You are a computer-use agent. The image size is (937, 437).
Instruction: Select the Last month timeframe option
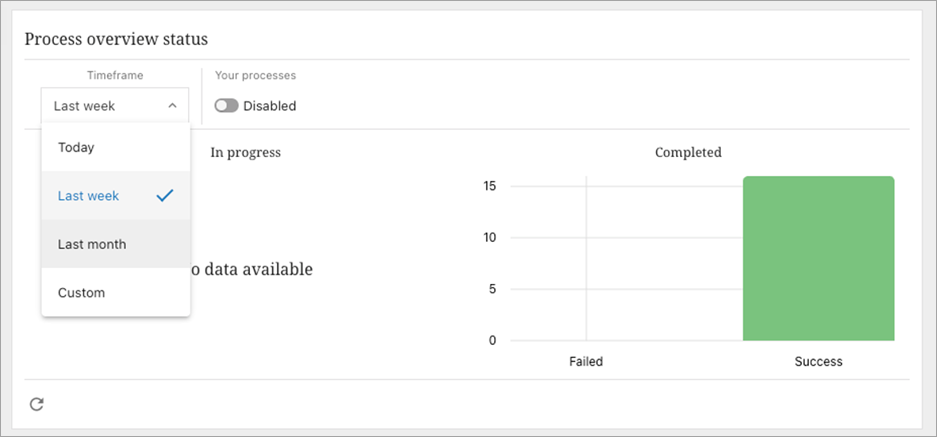click(92, 244)
